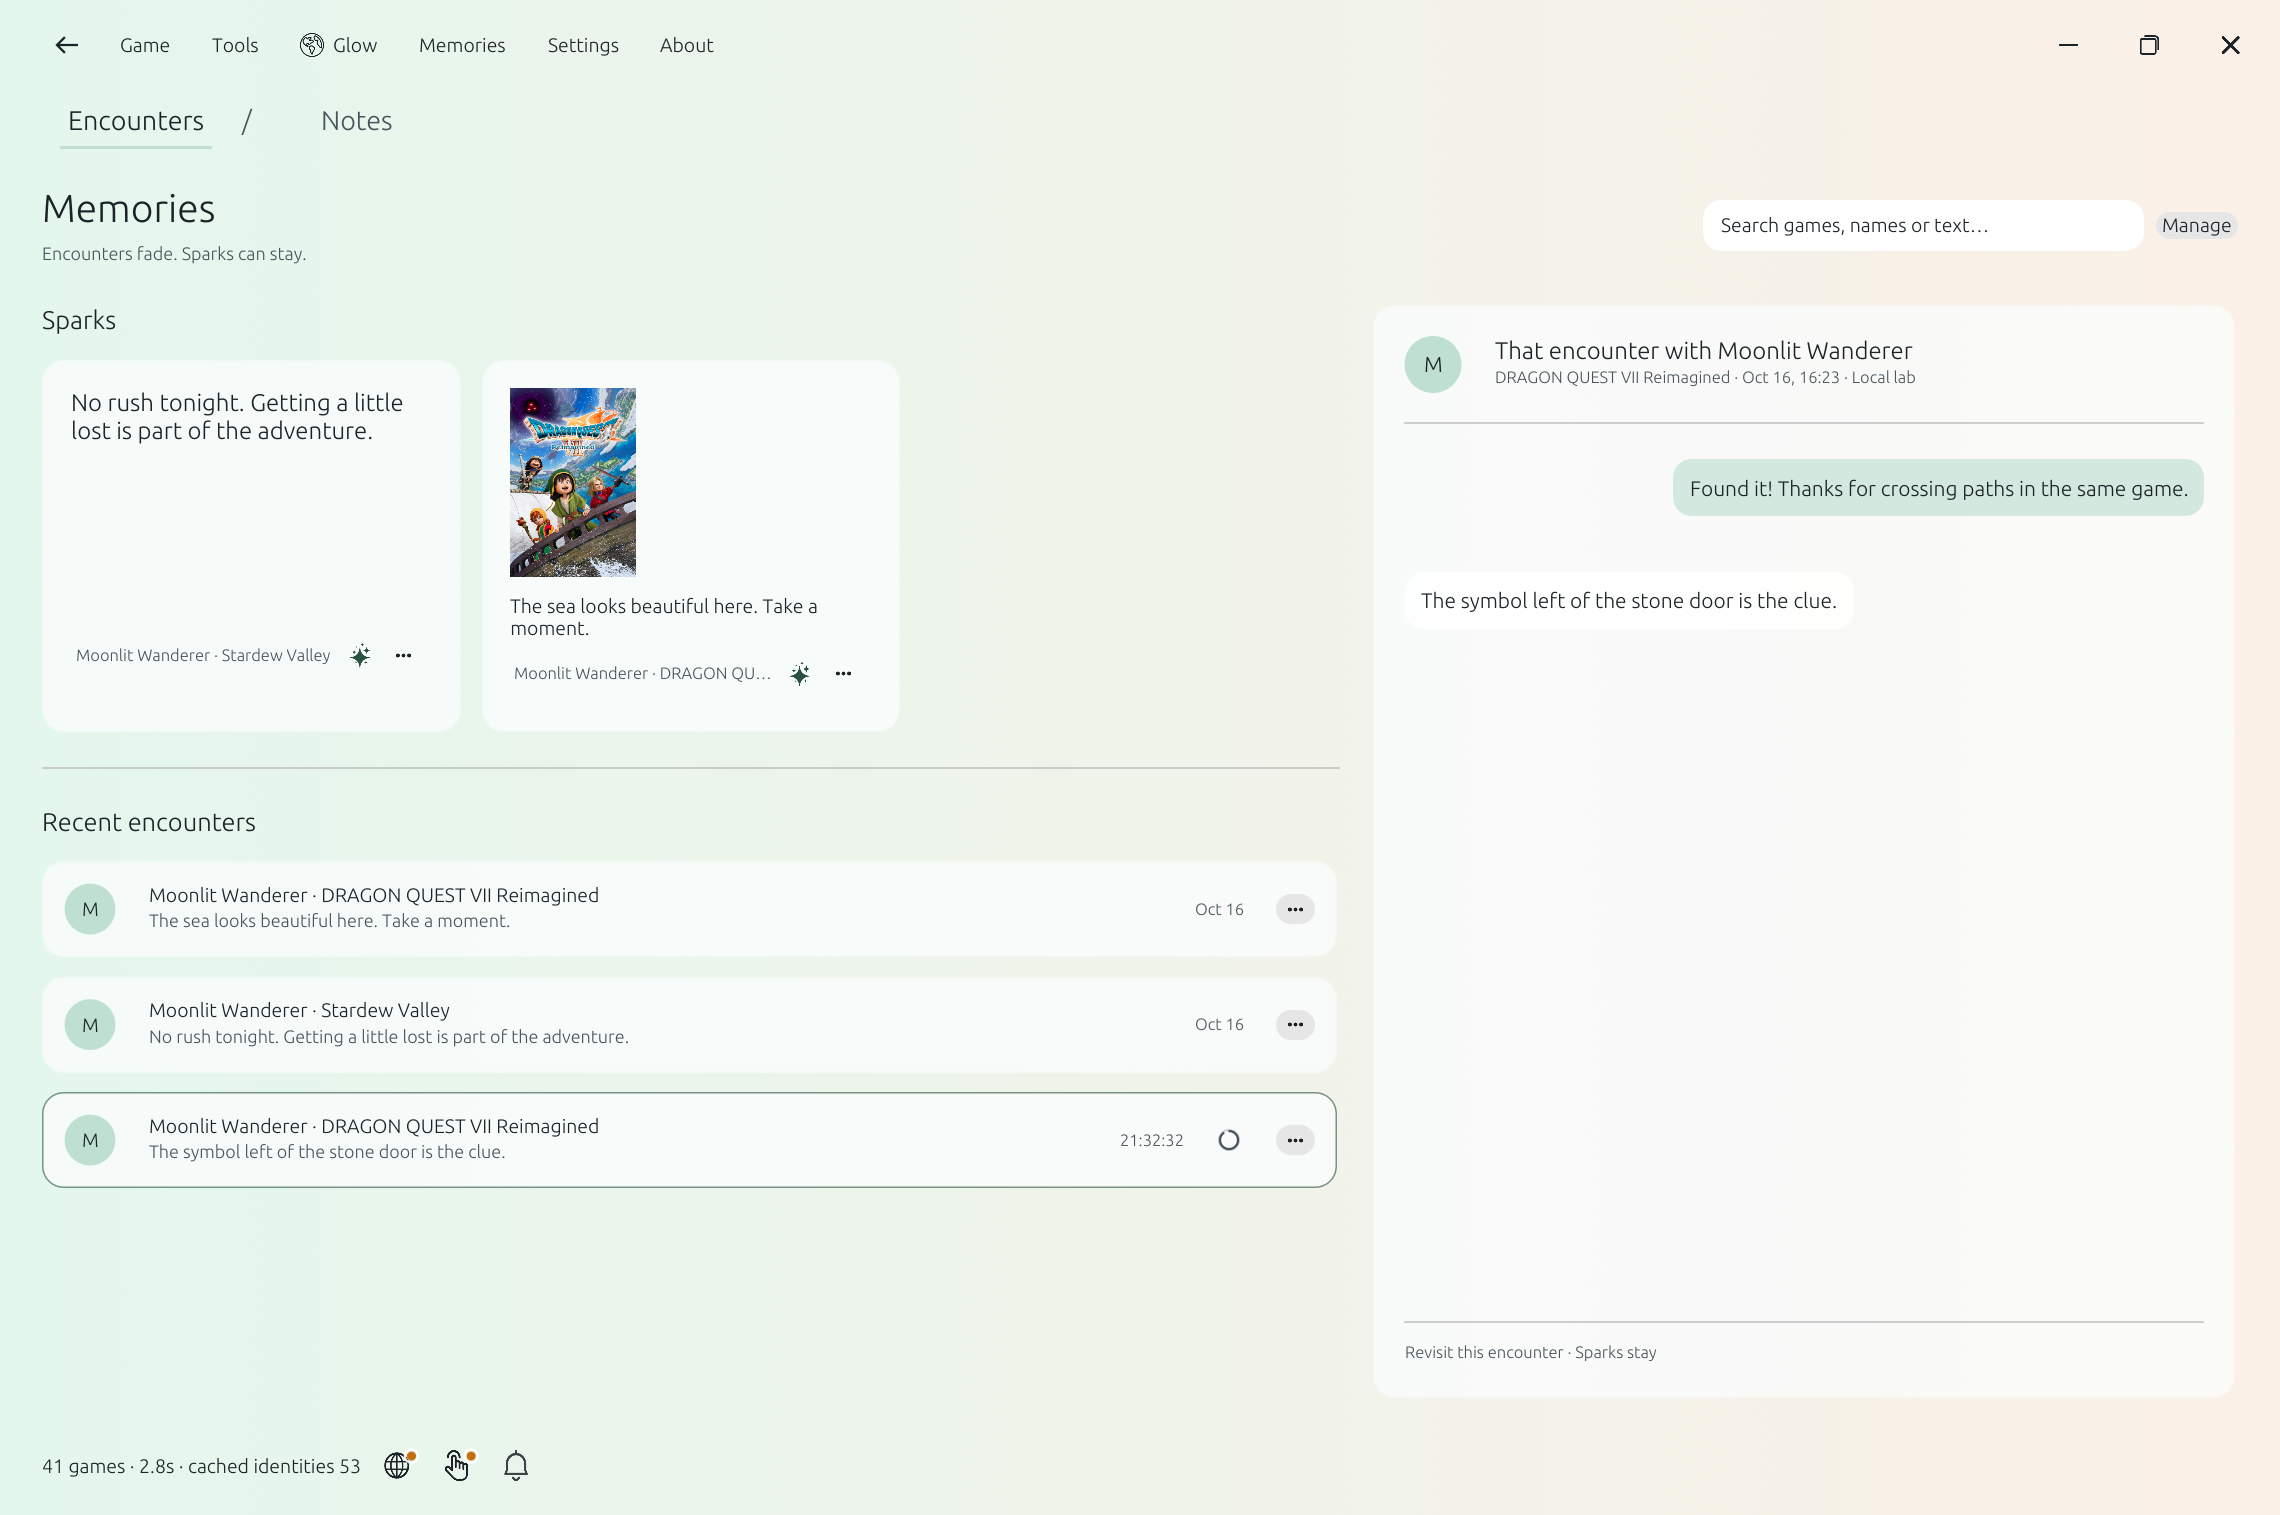Click the globe network status icon
The image size is (2280, 1515).
click(399, 1465)
